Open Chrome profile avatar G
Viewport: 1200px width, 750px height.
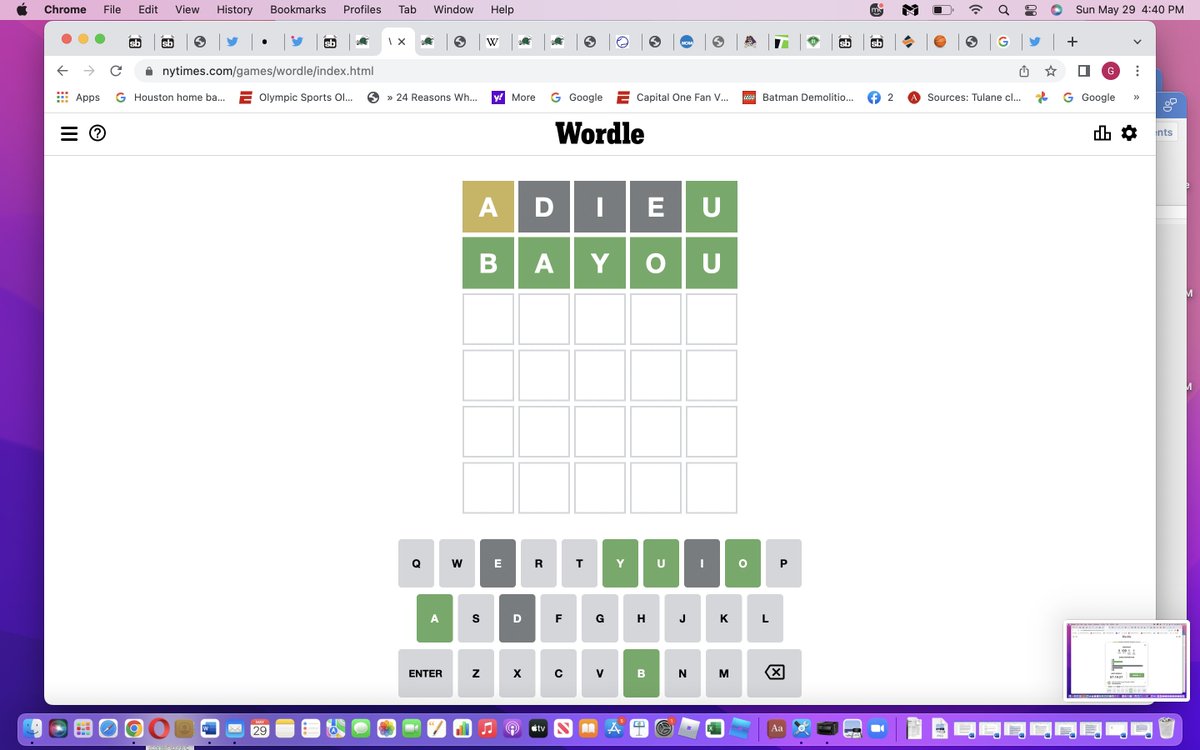(1110, 71)
